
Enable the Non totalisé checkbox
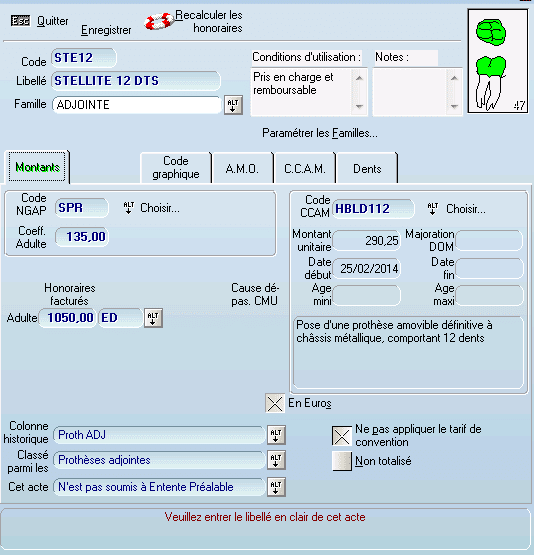342,461
